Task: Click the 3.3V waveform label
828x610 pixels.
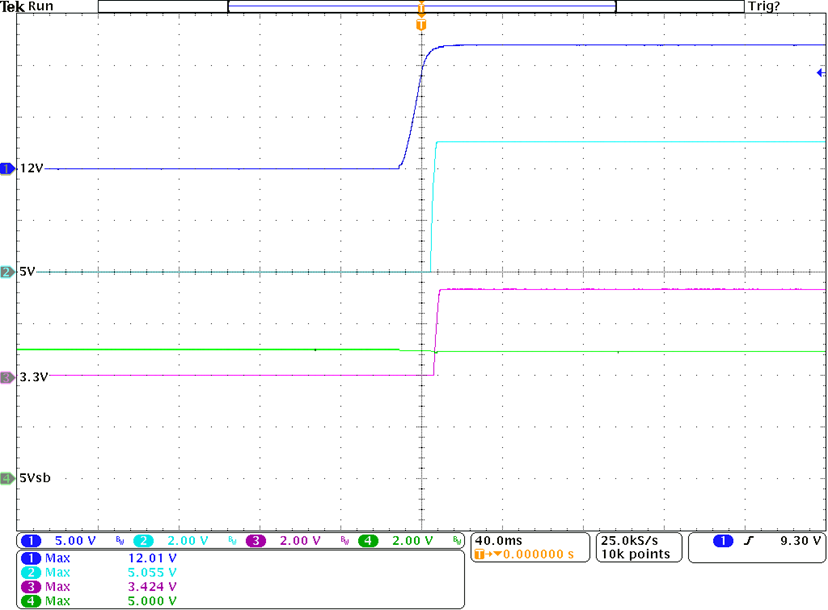Action: 34,377
